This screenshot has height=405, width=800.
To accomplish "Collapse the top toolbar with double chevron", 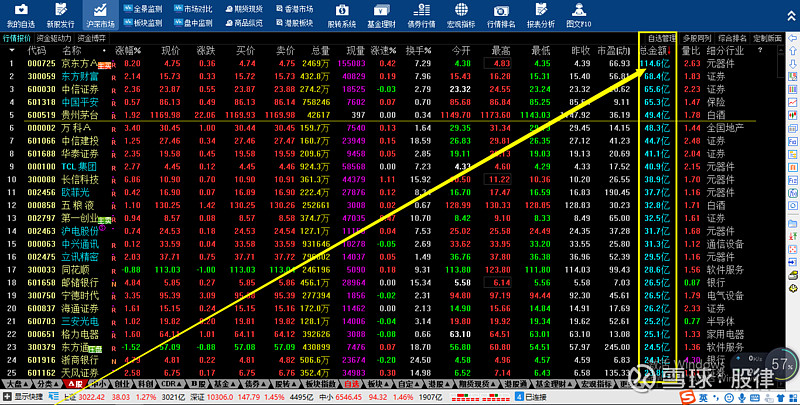I will [x=791, y=16].
